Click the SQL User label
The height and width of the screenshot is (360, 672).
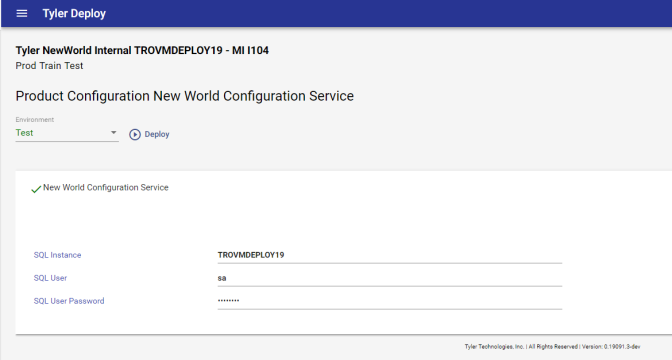coord(50,278)
